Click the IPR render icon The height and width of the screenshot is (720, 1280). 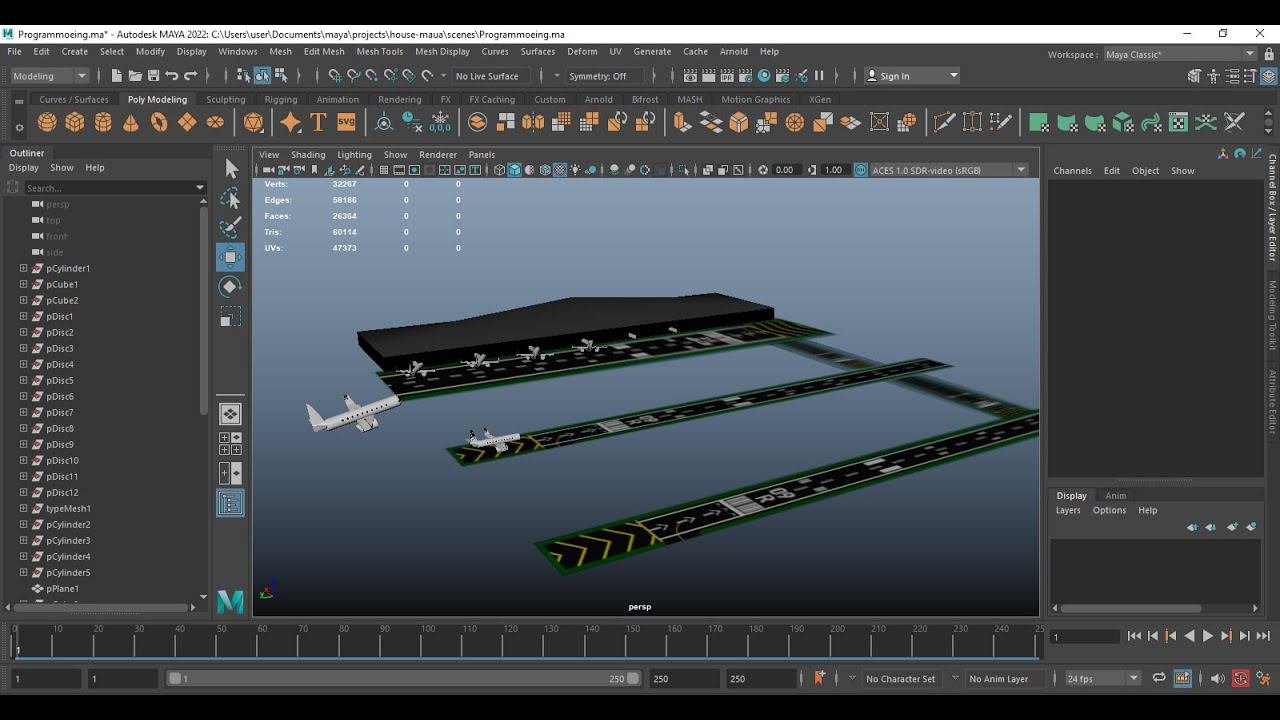pyautogui.click(x=727, y=76)
